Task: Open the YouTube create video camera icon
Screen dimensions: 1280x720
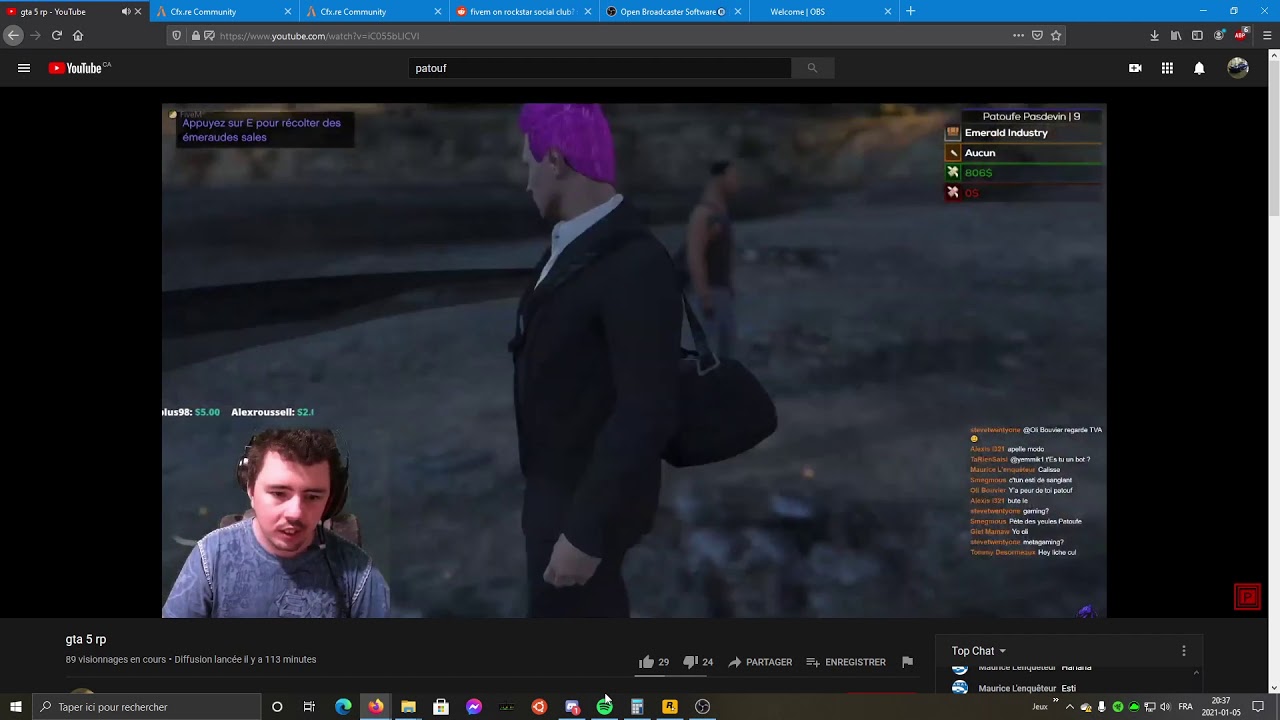Action: click(x=1135, y=68)
